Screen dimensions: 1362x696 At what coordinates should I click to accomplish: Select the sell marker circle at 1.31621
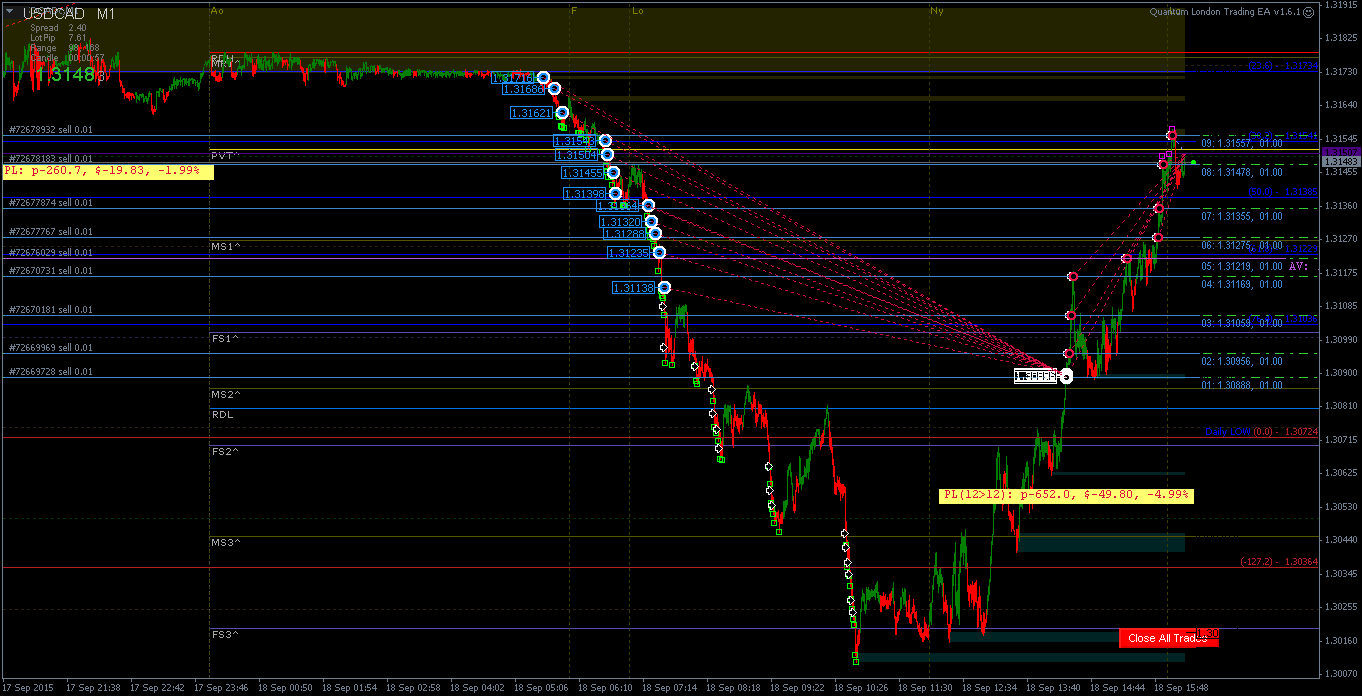[562, 113]
